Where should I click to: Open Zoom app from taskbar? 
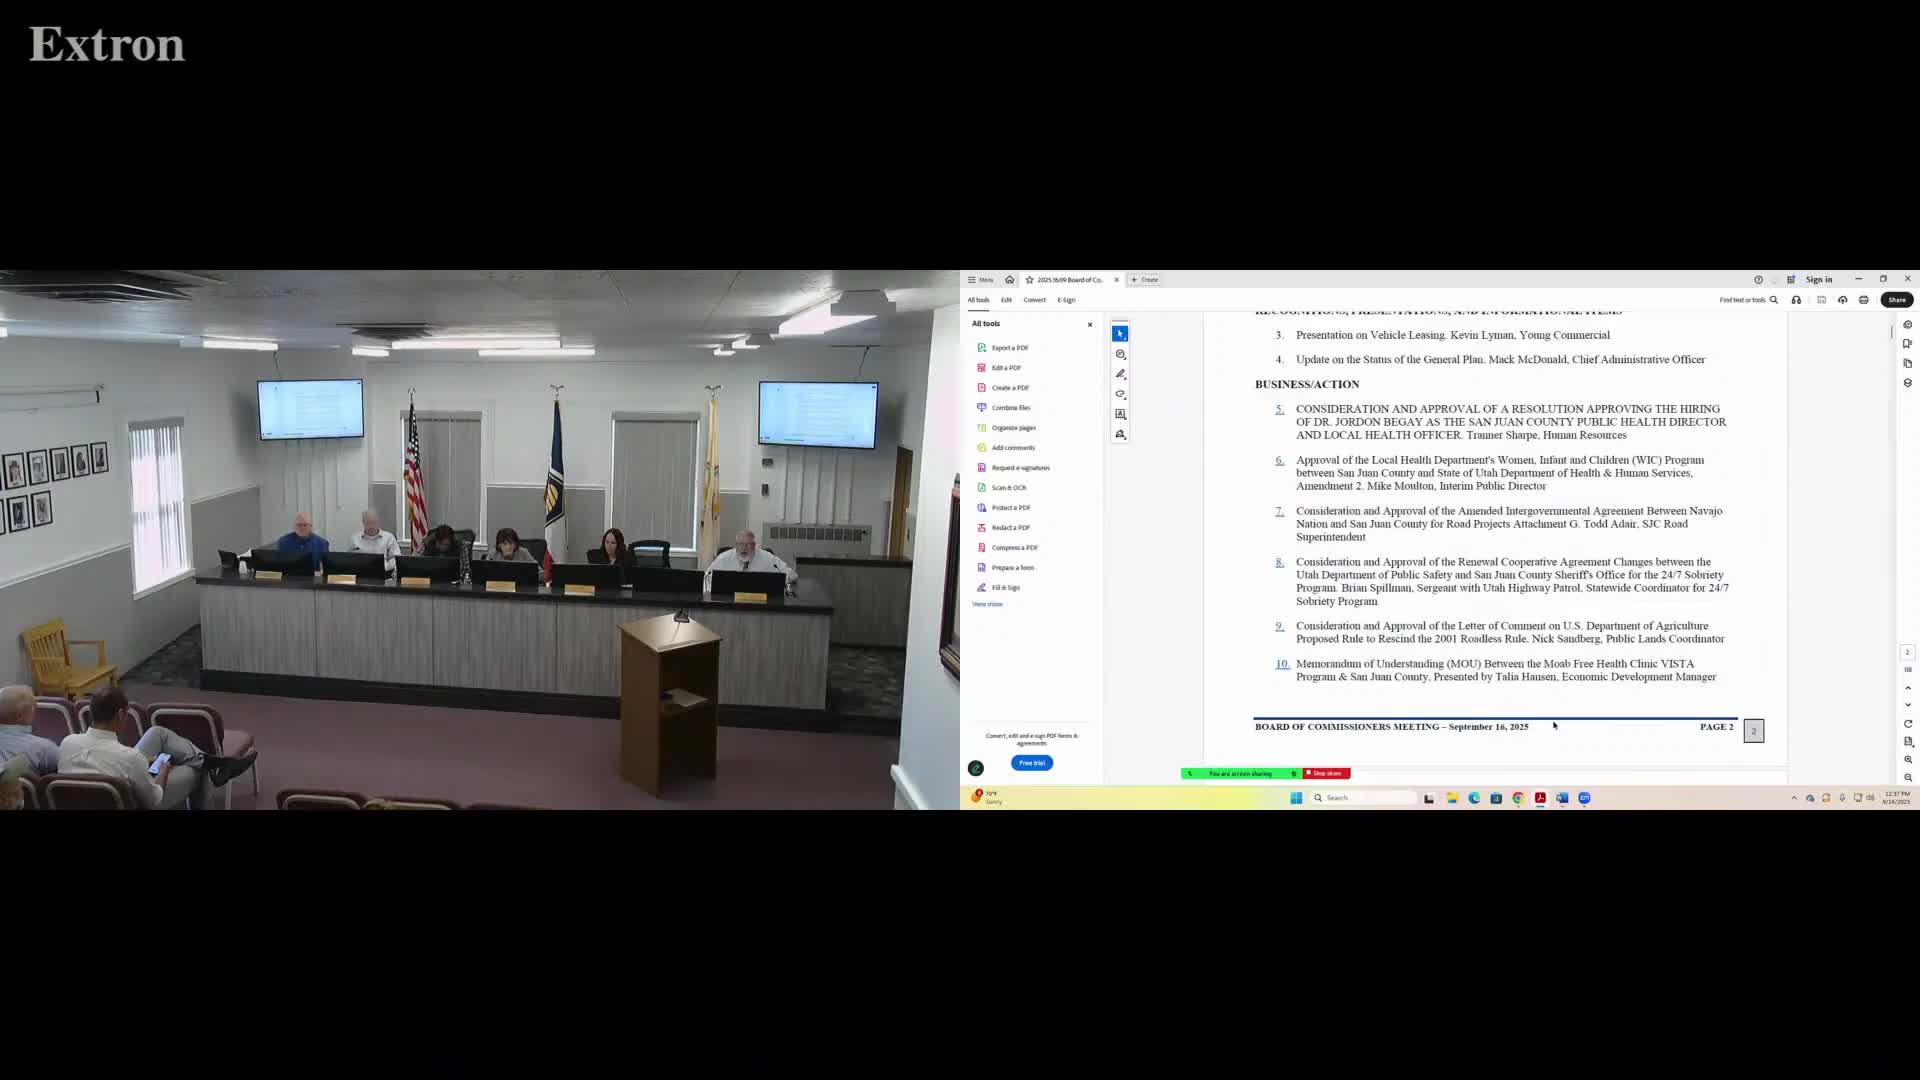(x=1584, y=798)
